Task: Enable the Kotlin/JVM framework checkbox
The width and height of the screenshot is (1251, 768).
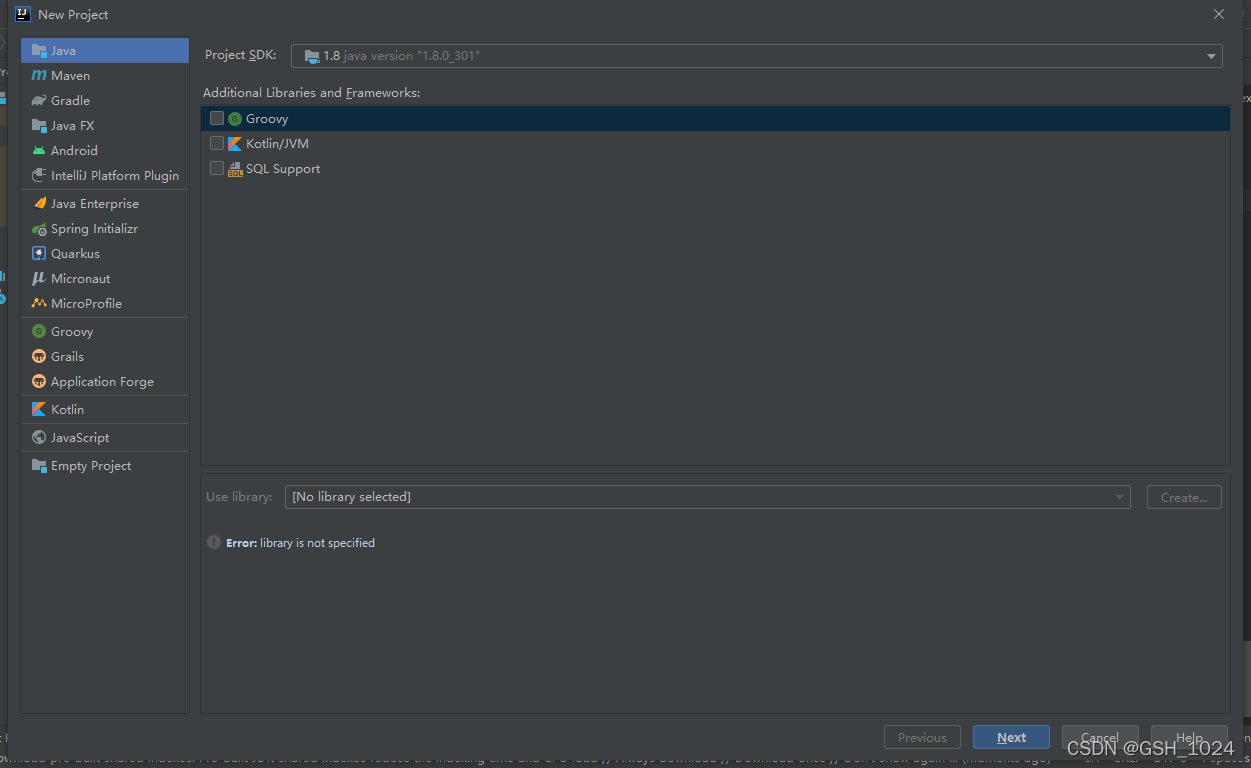Action: click(217, 143)
